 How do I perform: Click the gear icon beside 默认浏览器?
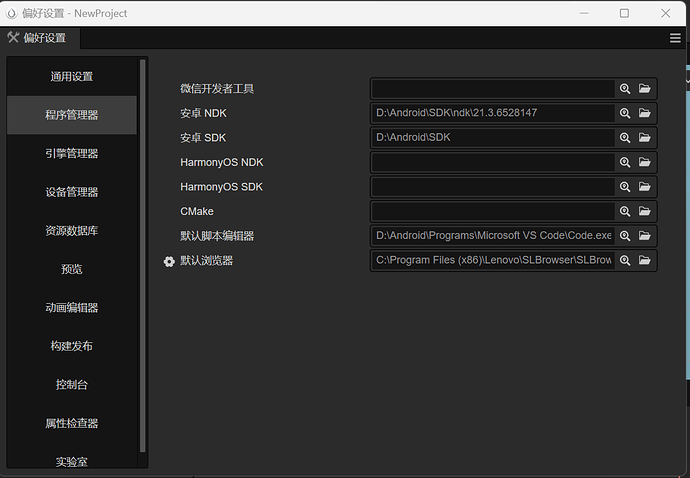(x=169, y=261)
